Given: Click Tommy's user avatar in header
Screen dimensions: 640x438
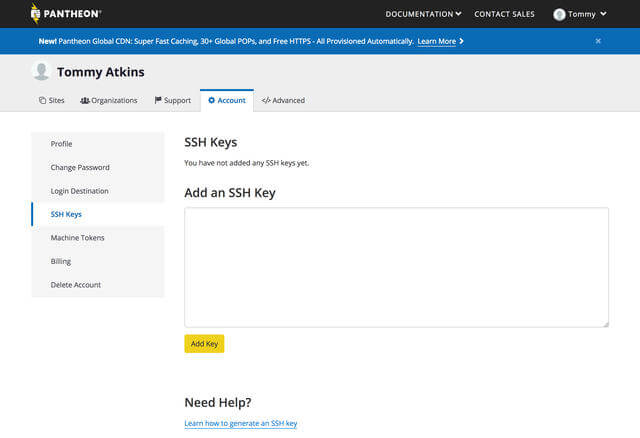Looking at the screenshot, I should (x=559, y=14).
